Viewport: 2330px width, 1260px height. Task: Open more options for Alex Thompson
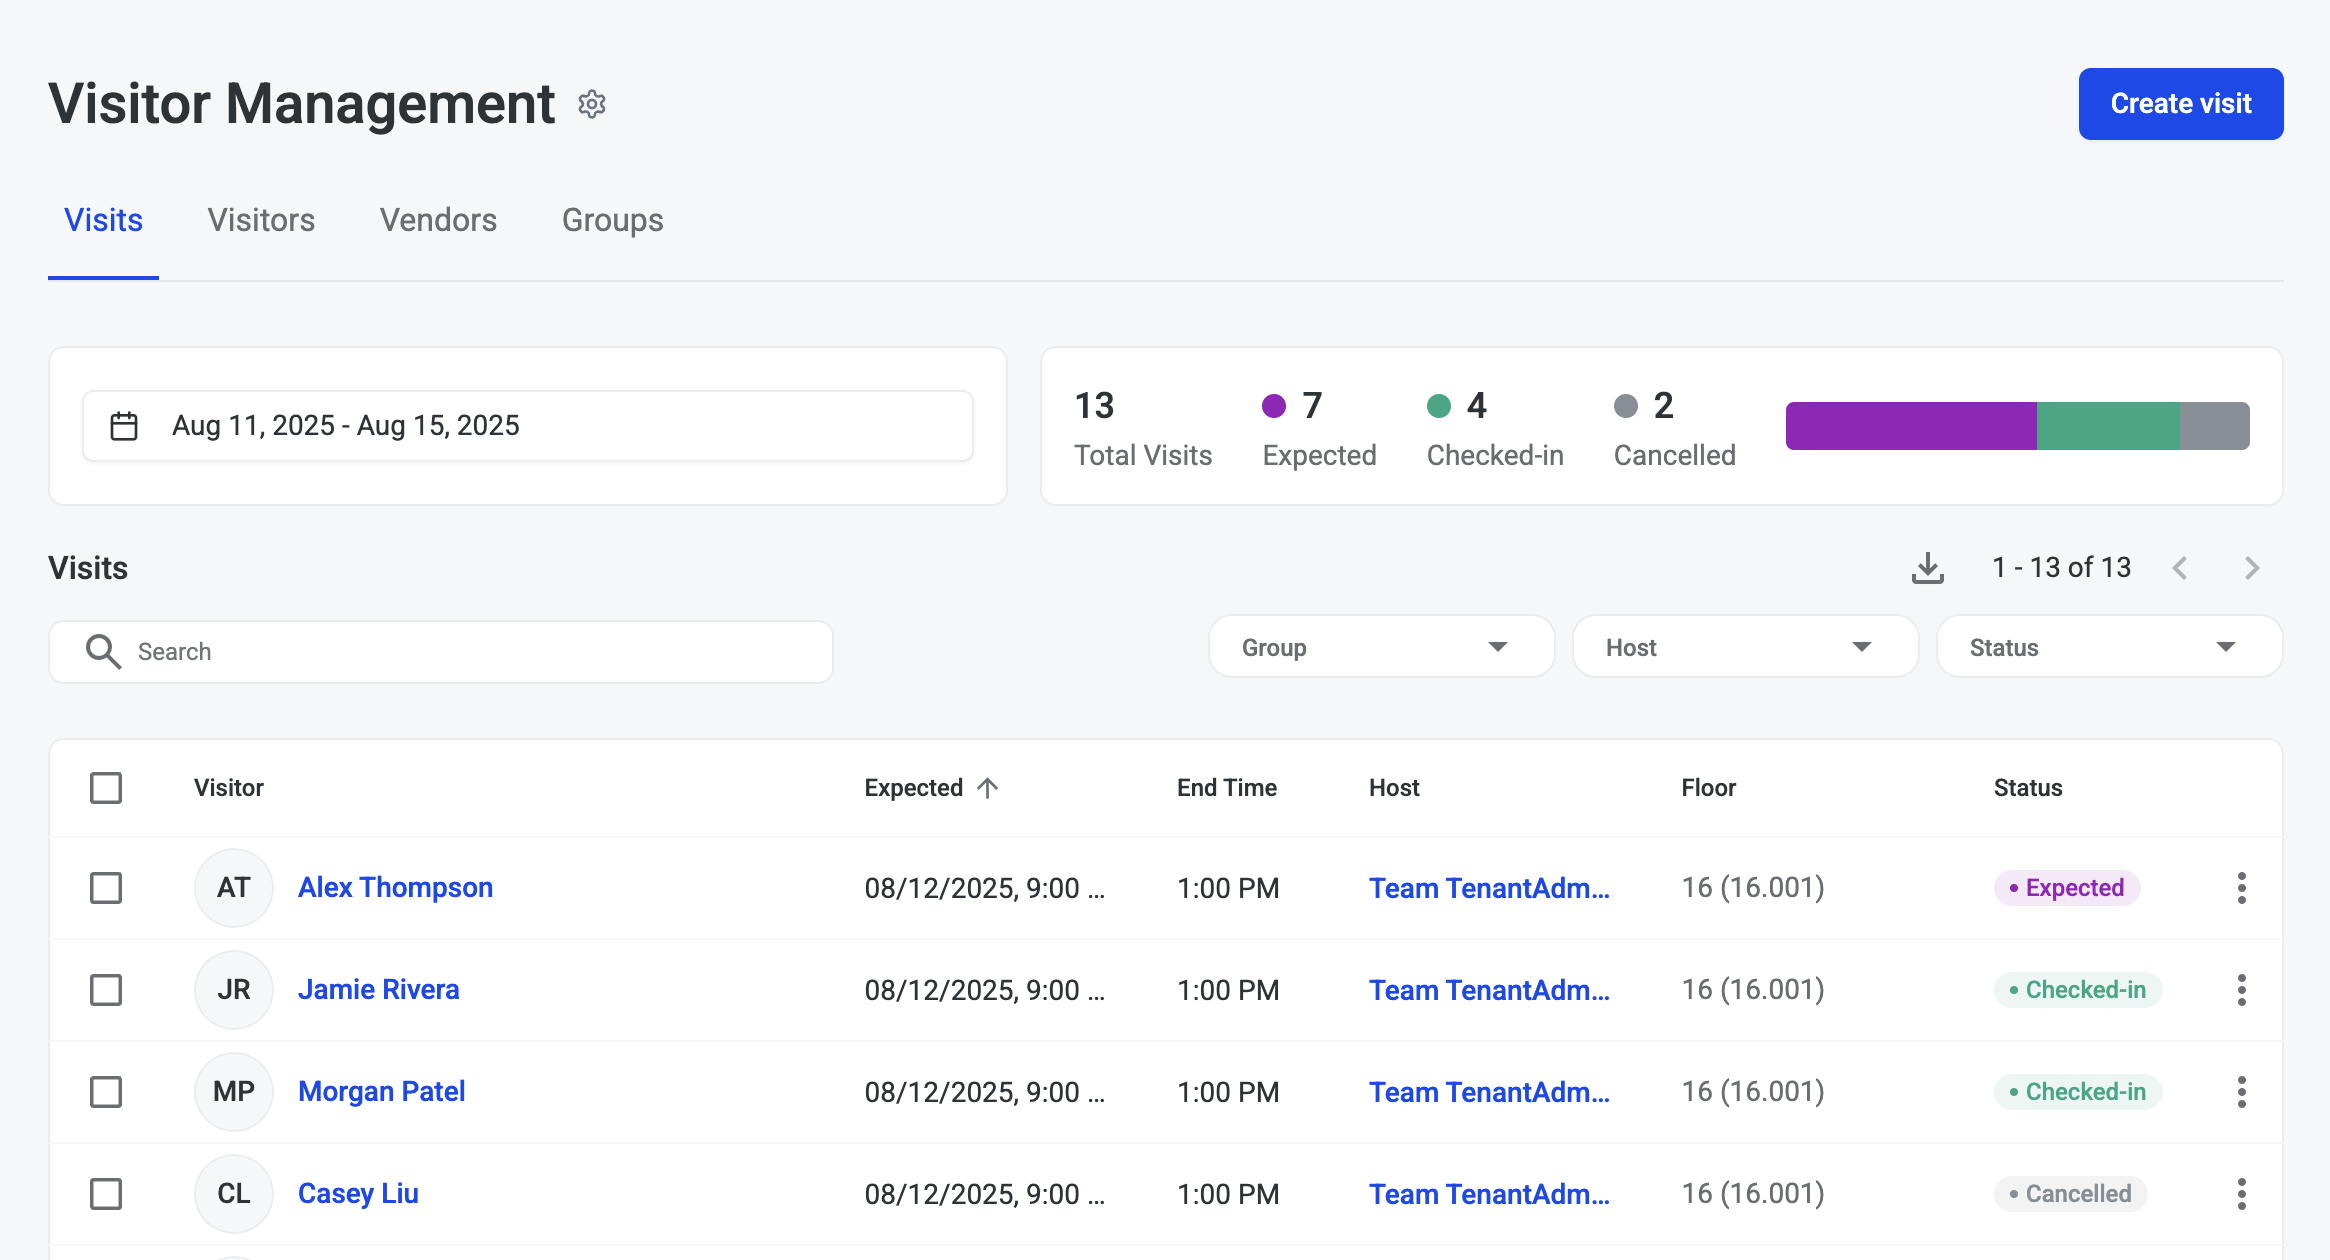2241,888
